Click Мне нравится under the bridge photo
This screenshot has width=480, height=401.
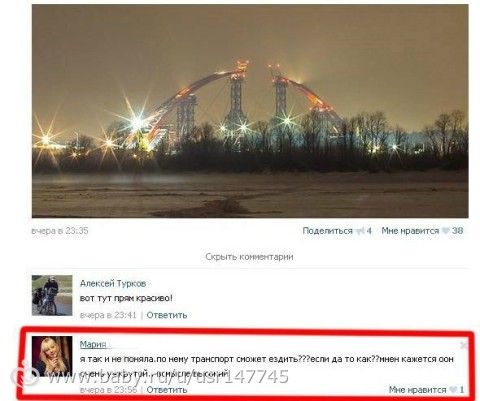coord(410,231)
